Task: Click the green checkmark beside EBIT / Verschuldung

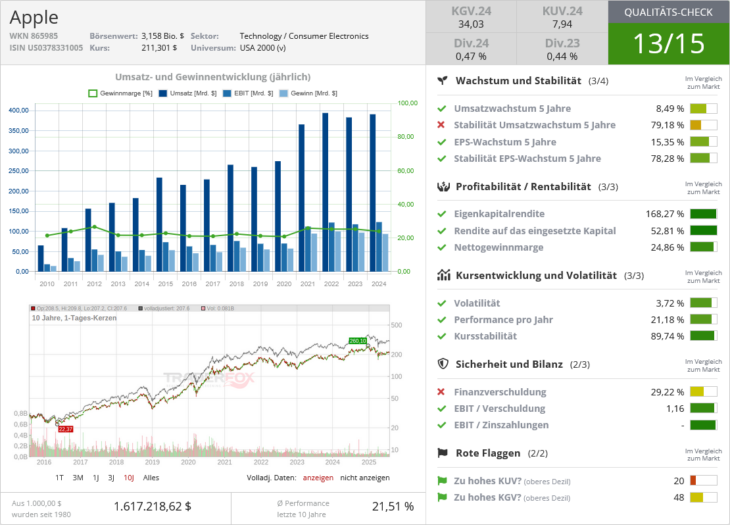Action: point(442,408)
